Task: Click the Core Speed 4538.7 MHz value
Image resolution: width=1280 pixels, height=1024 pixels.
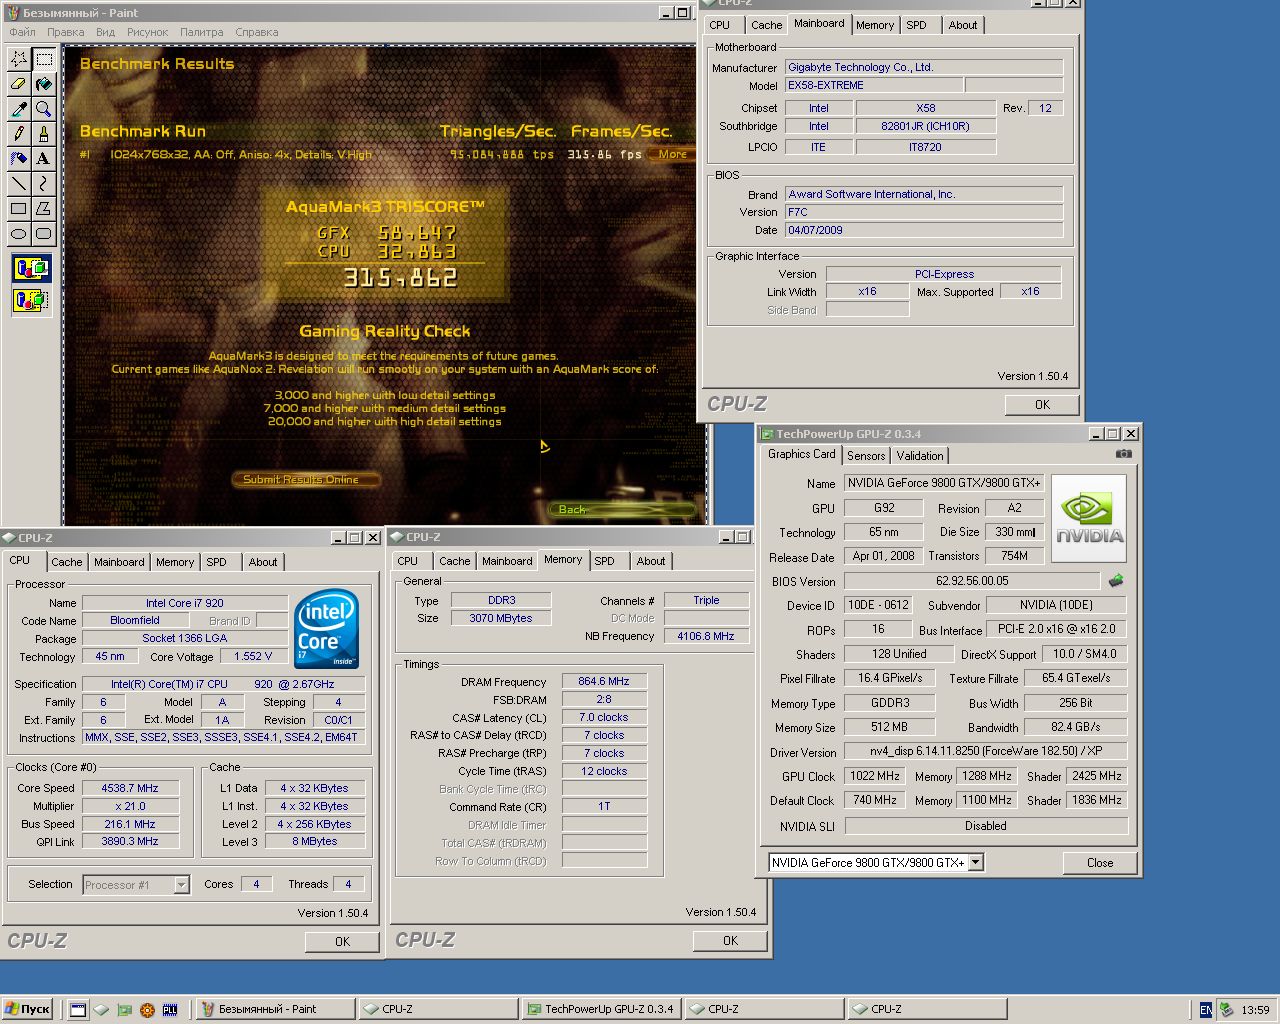Action: pos(130,788)
